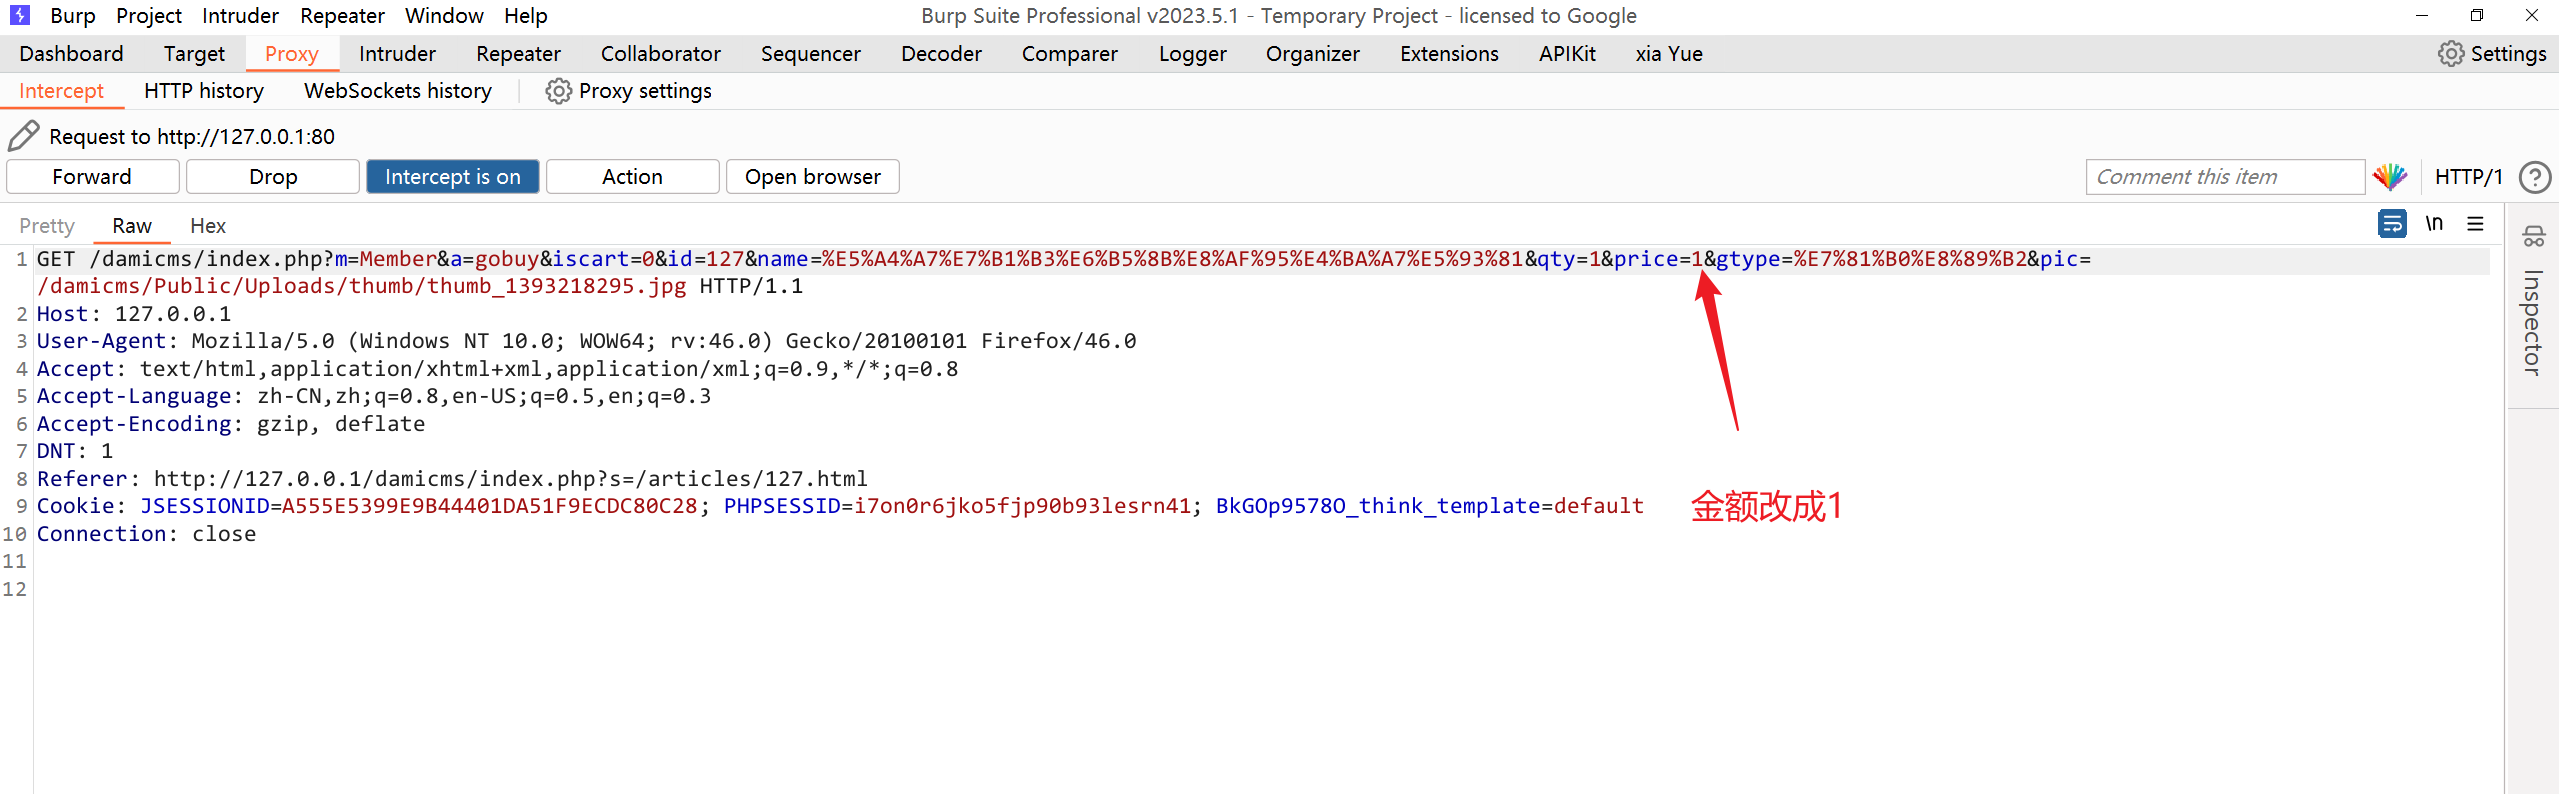Open the APIKit extension tab
The width and height of the screenshot is (2560, 794).
tap(1567, 54)
